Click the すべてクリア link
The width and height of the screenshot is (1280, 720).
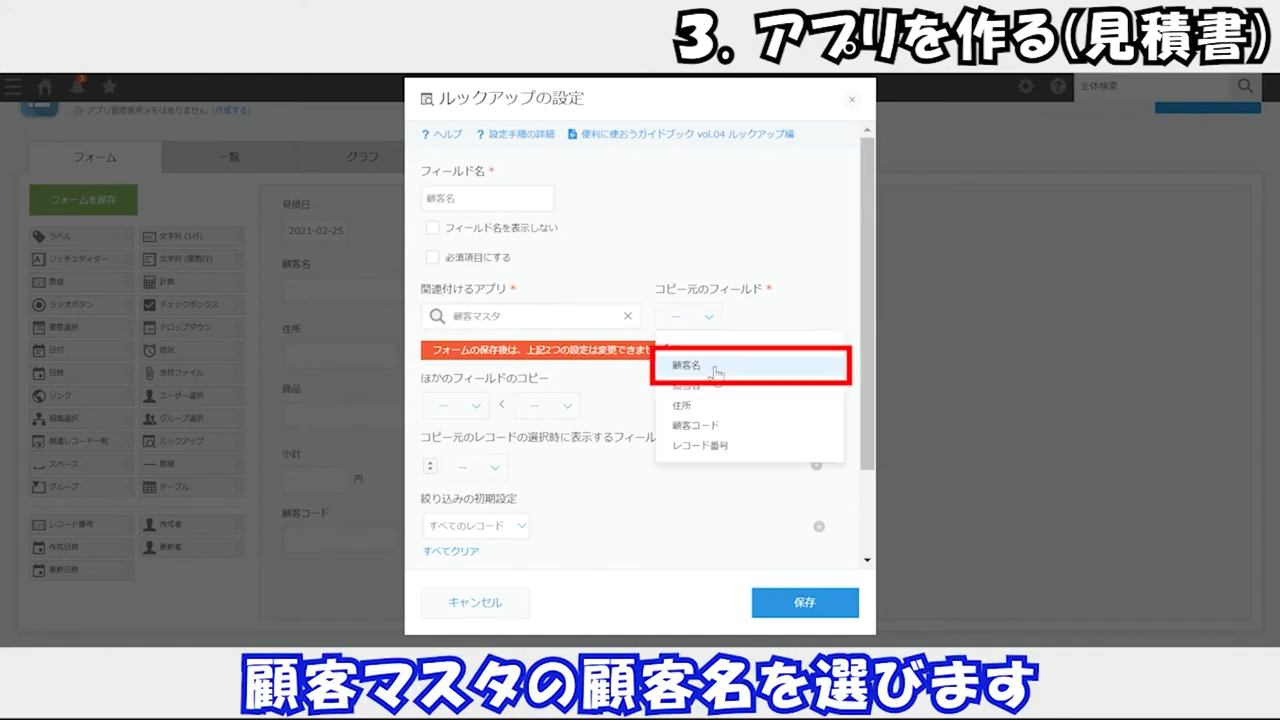pos(451,551)
